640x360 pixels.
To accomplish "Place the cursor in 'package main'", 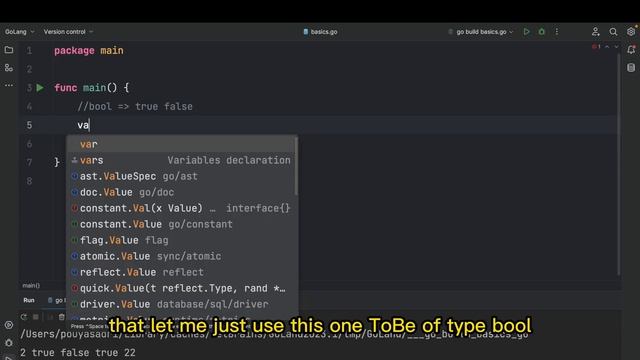I will [89, 51].
